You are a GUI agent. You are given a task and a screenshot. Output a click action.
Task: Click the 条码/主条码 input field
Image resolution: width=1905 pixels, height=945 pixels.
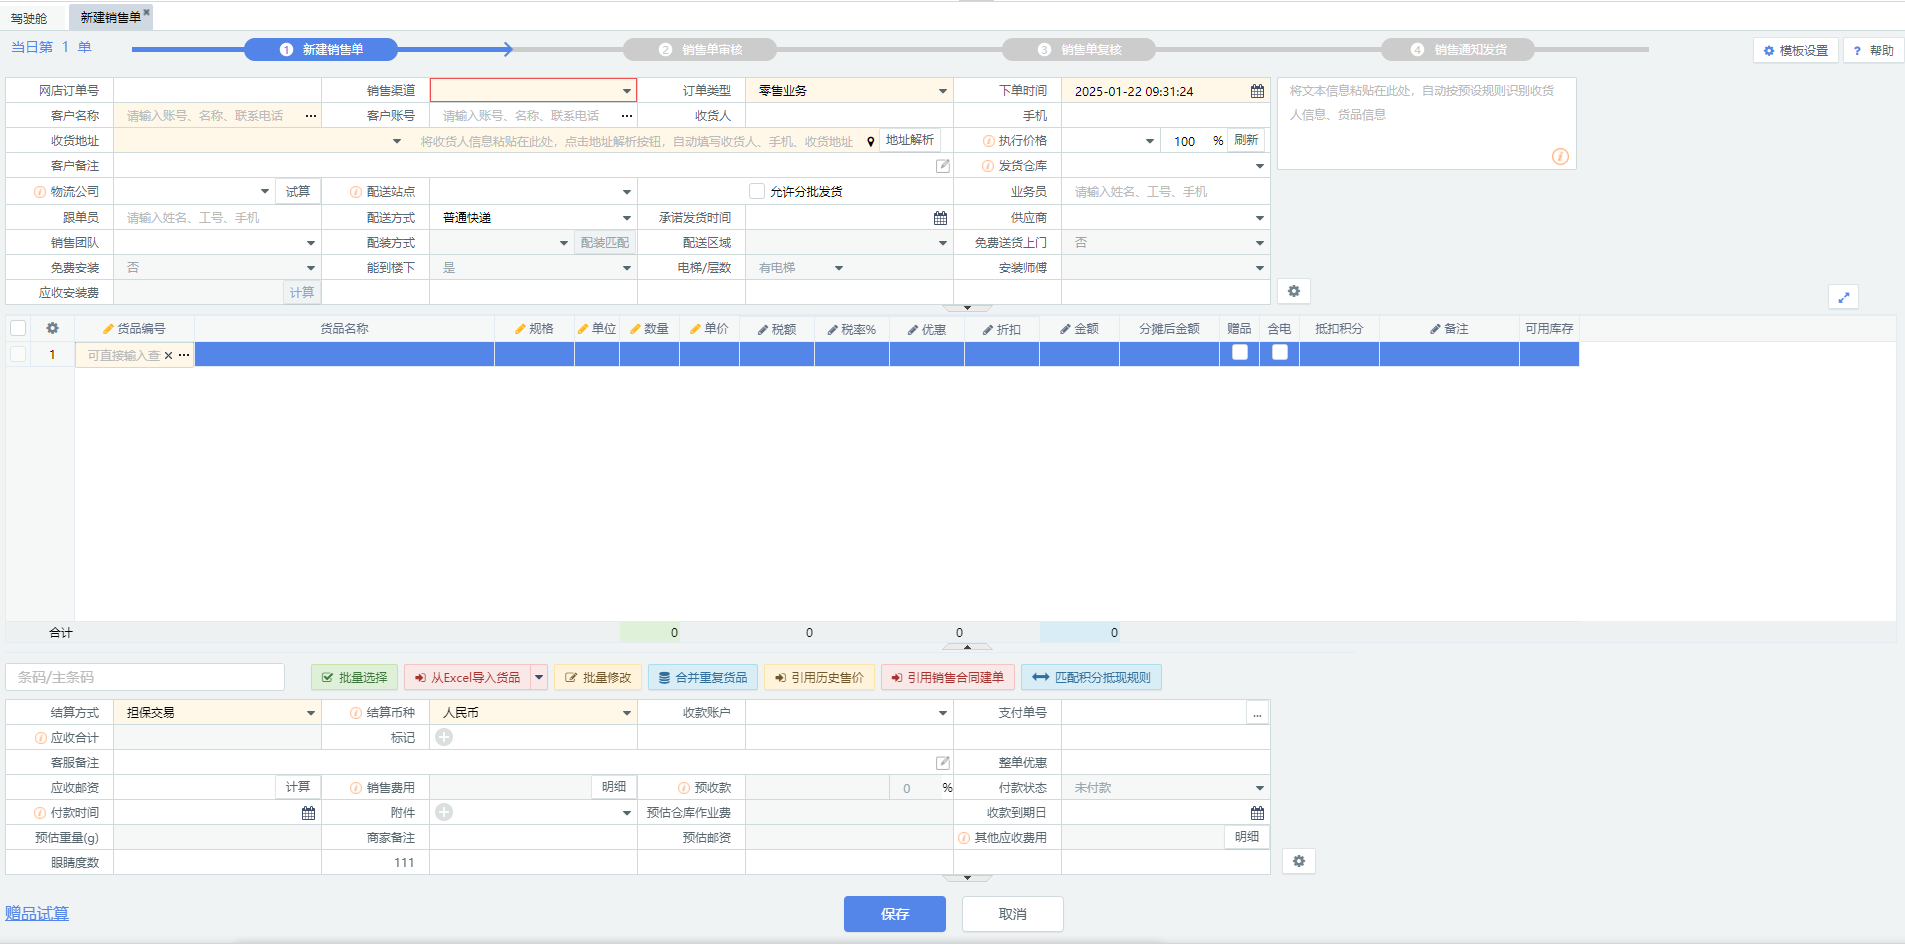pos(145,677)
